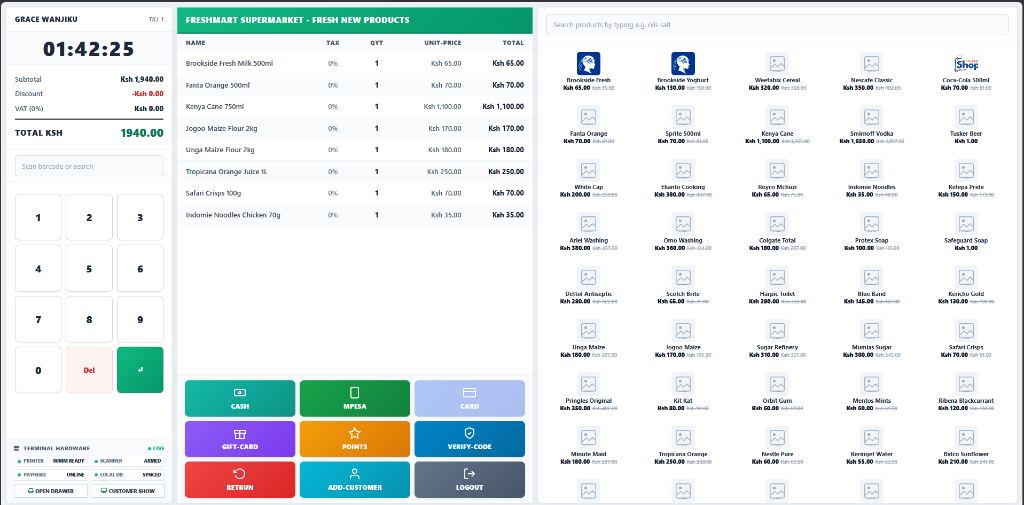Click the Customer Show display button
Viewport: 1024px width, 505px height.
[x=128, y=491]
